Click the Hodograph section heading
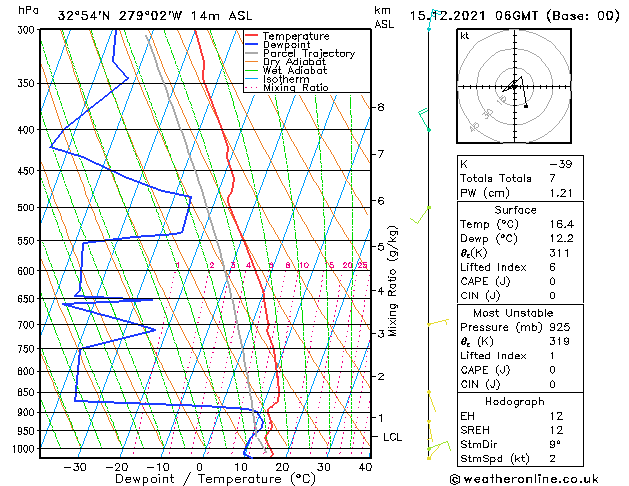 (515, 401)
